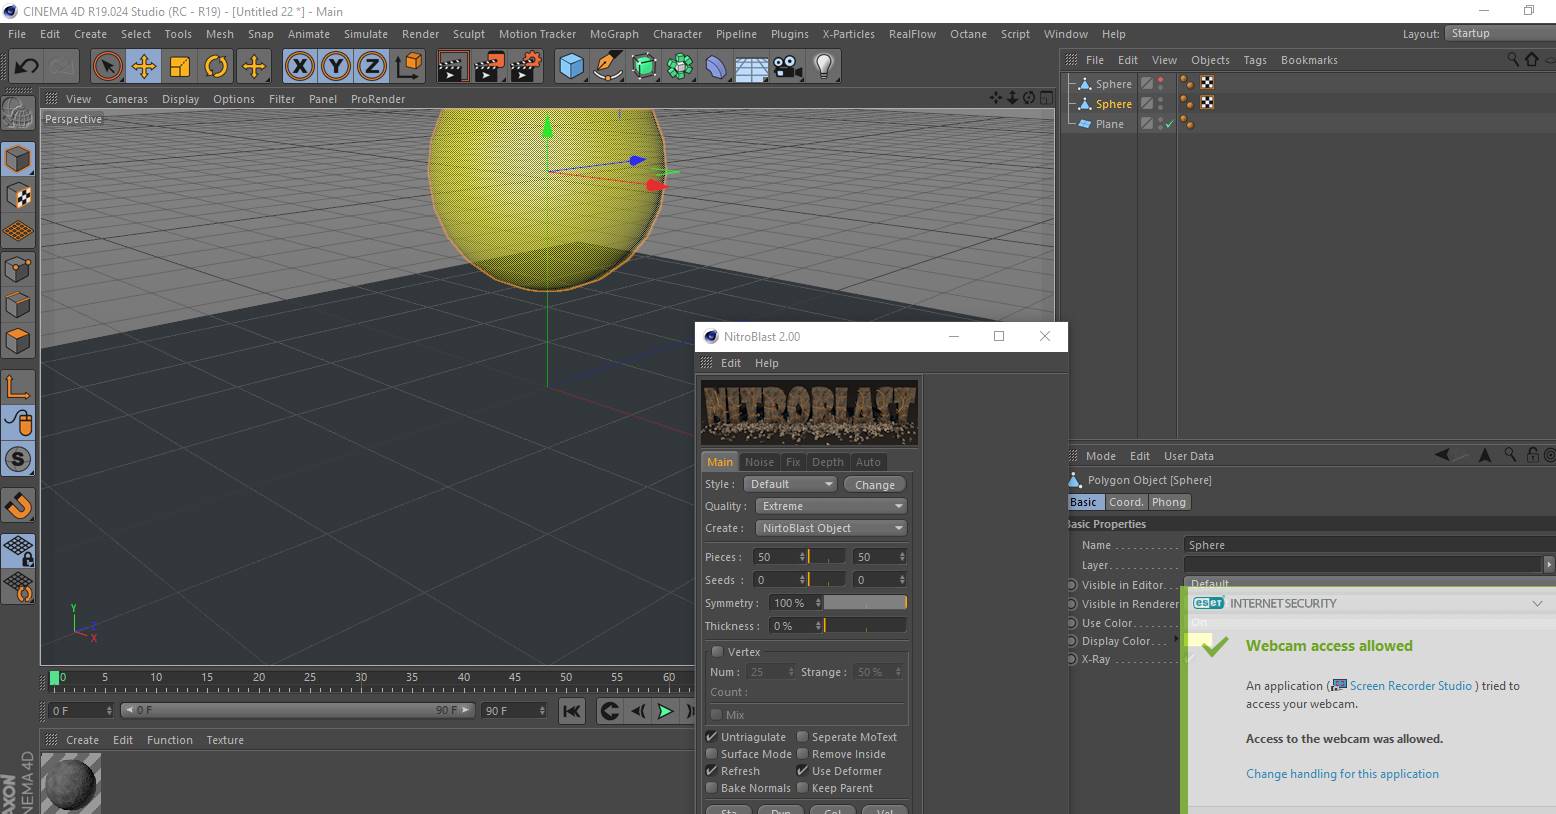1556x814 pixels.
Task: Enable Snap magnet icon
Action: (18, 505)
